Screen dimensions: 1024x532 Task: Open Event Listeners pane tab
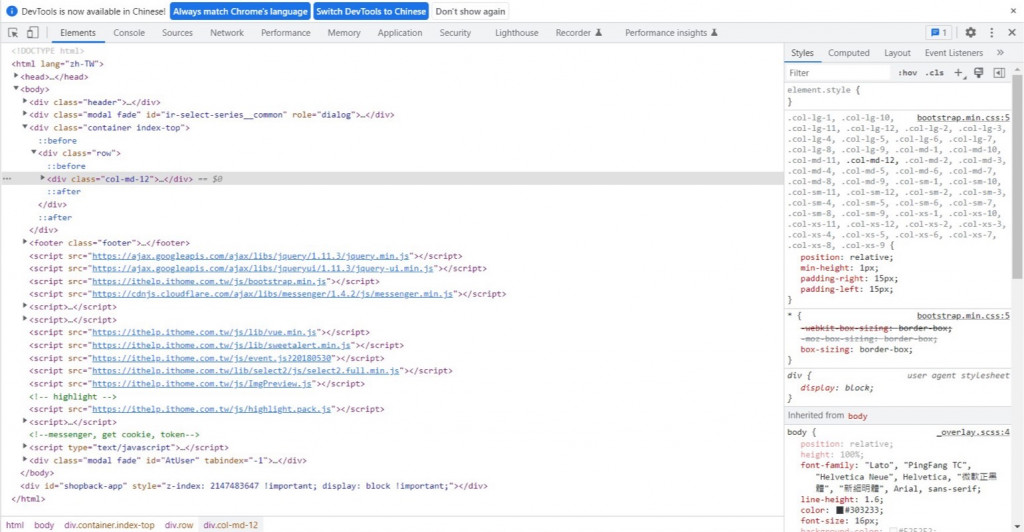(953, 53)
